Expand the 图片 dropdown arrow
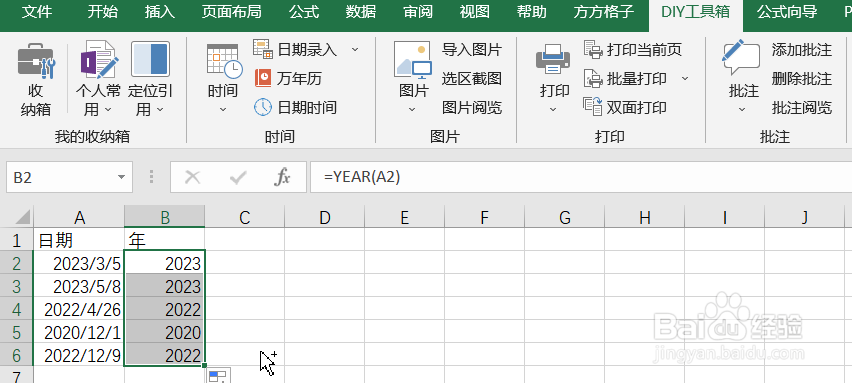The width and height of the screenshot is (852, 383). (412, 110)
